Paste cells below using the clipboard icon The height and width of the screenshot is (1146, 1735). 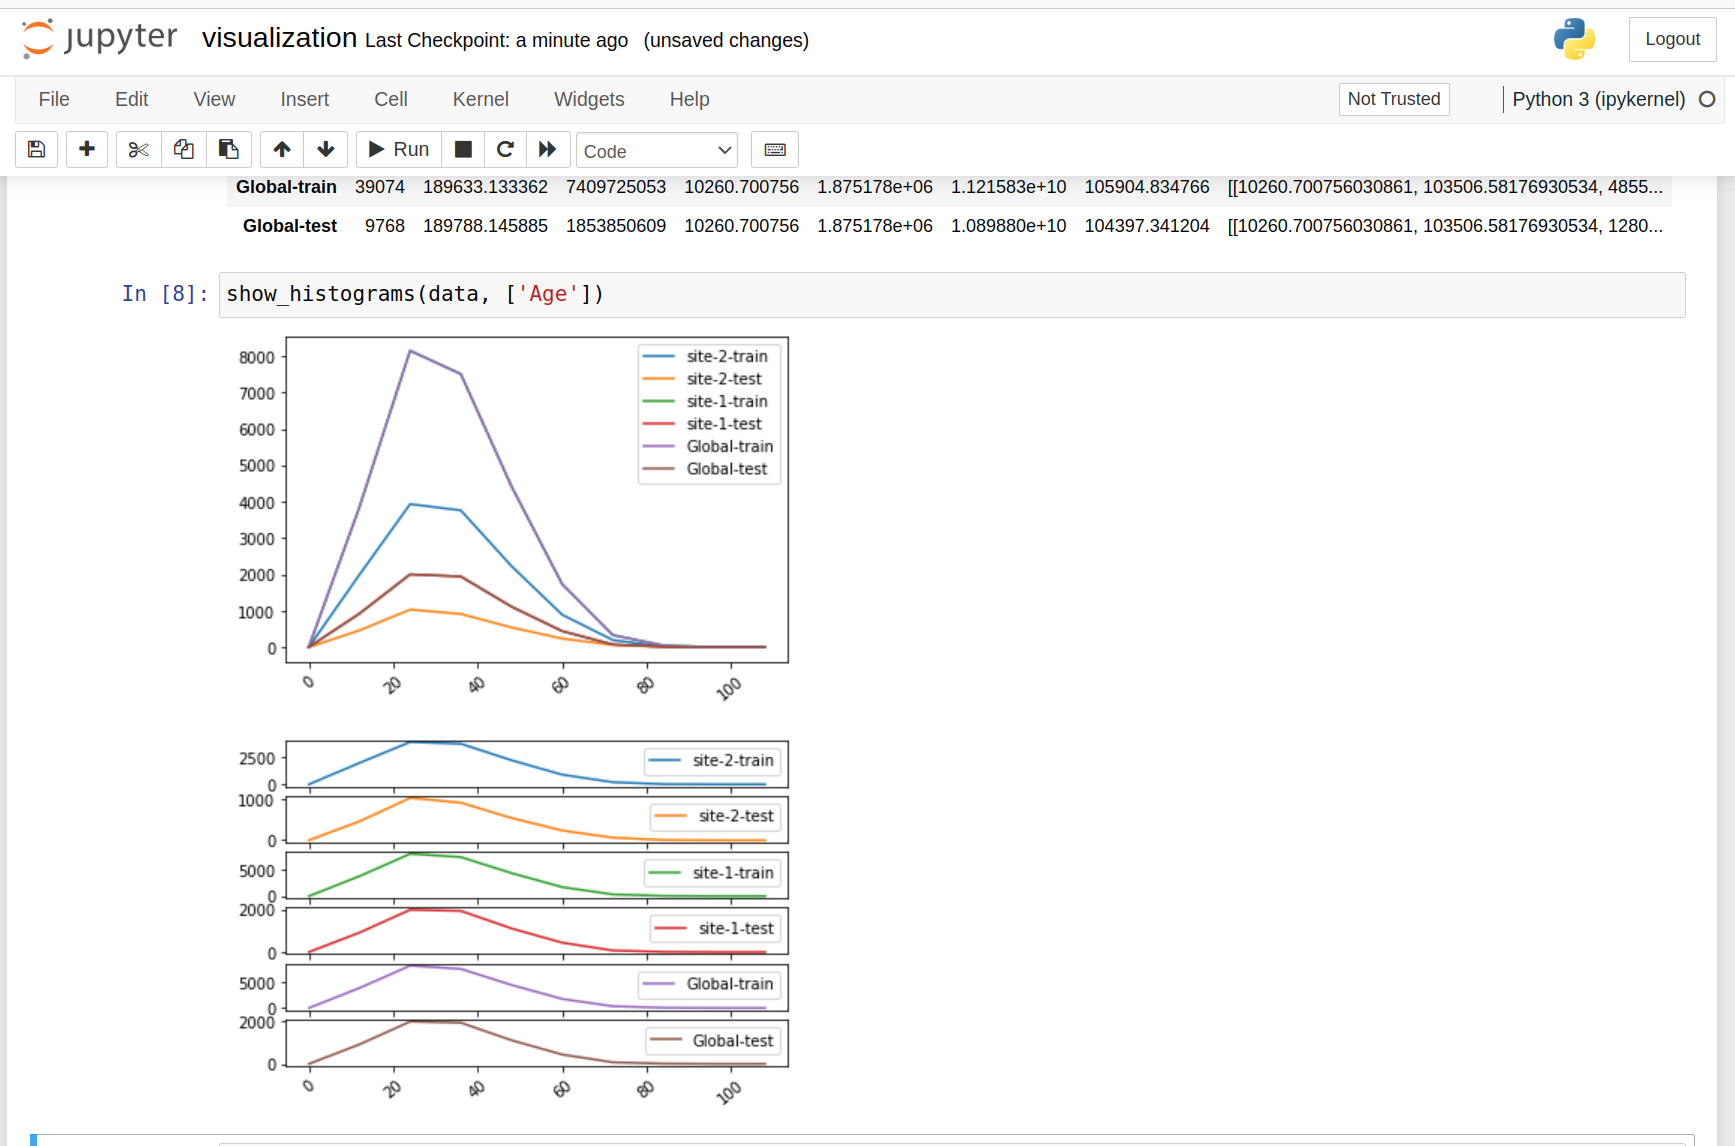tap(228, 150)
